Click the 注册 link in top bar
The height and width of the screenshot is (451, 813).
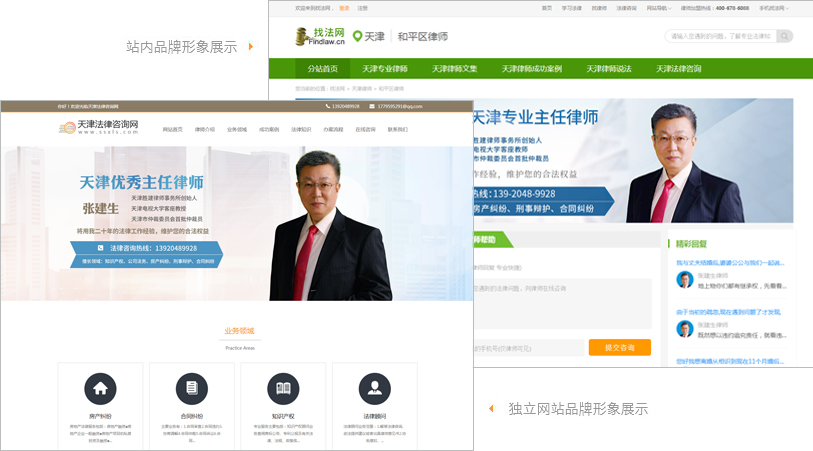click(362, 8)
